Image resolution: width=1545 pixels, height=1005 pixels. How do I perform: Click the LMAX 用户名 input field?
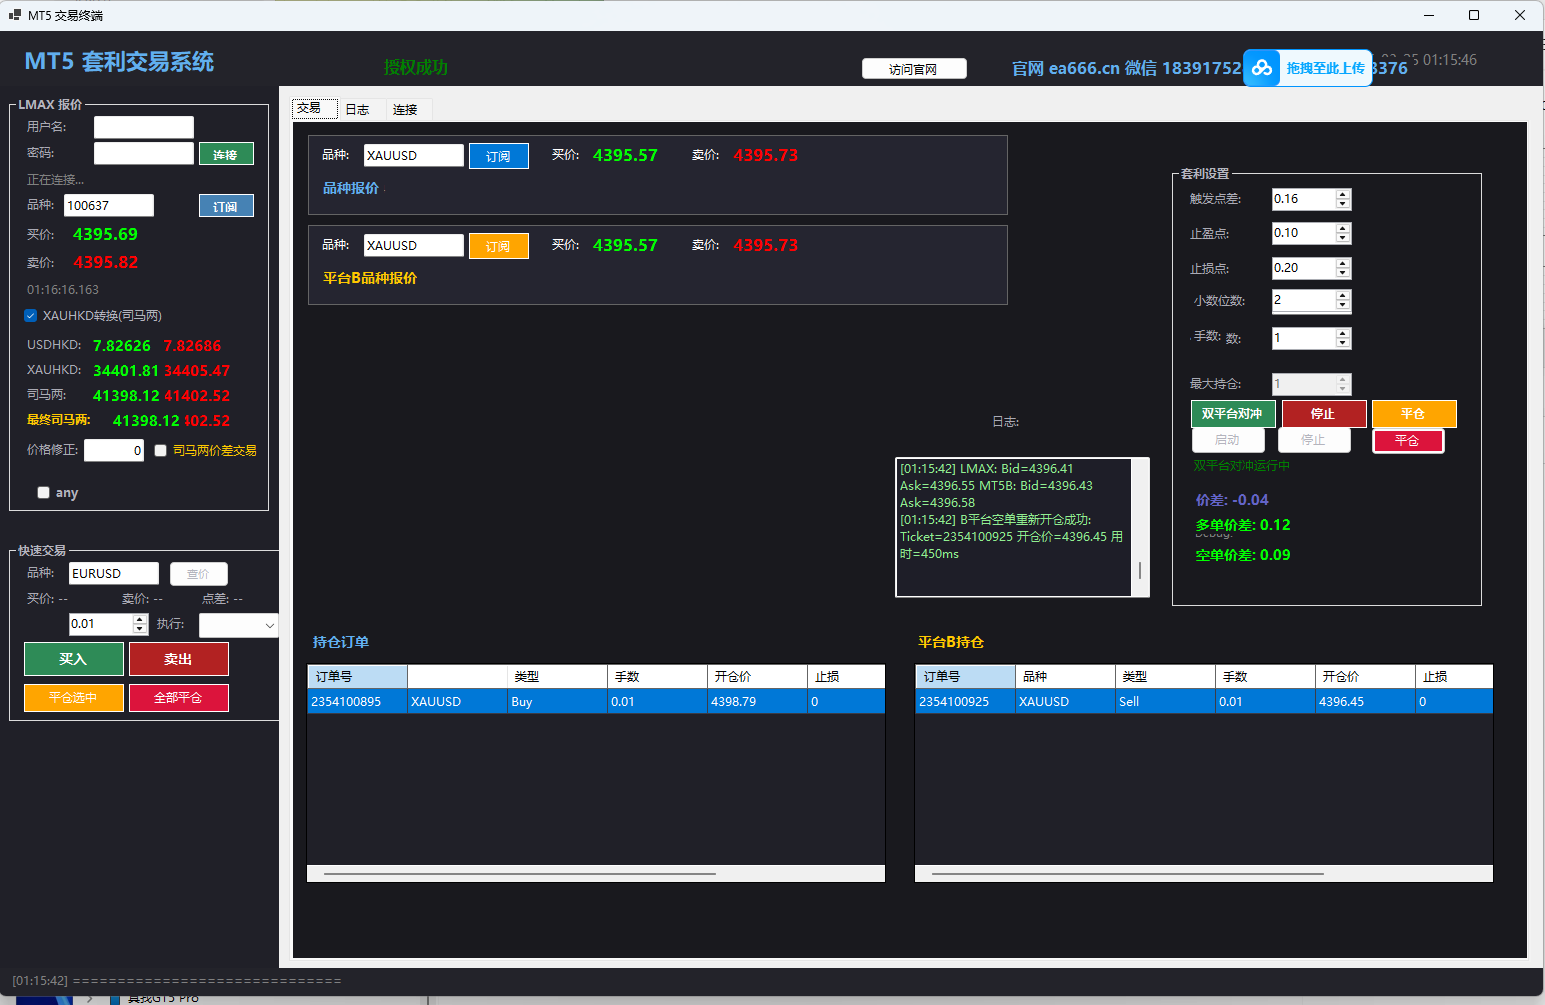click(x=143, y=127)
